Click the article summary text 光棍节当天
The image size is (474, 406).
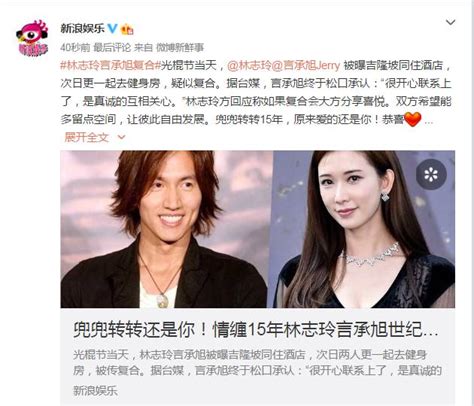click(x=257, y=362)
